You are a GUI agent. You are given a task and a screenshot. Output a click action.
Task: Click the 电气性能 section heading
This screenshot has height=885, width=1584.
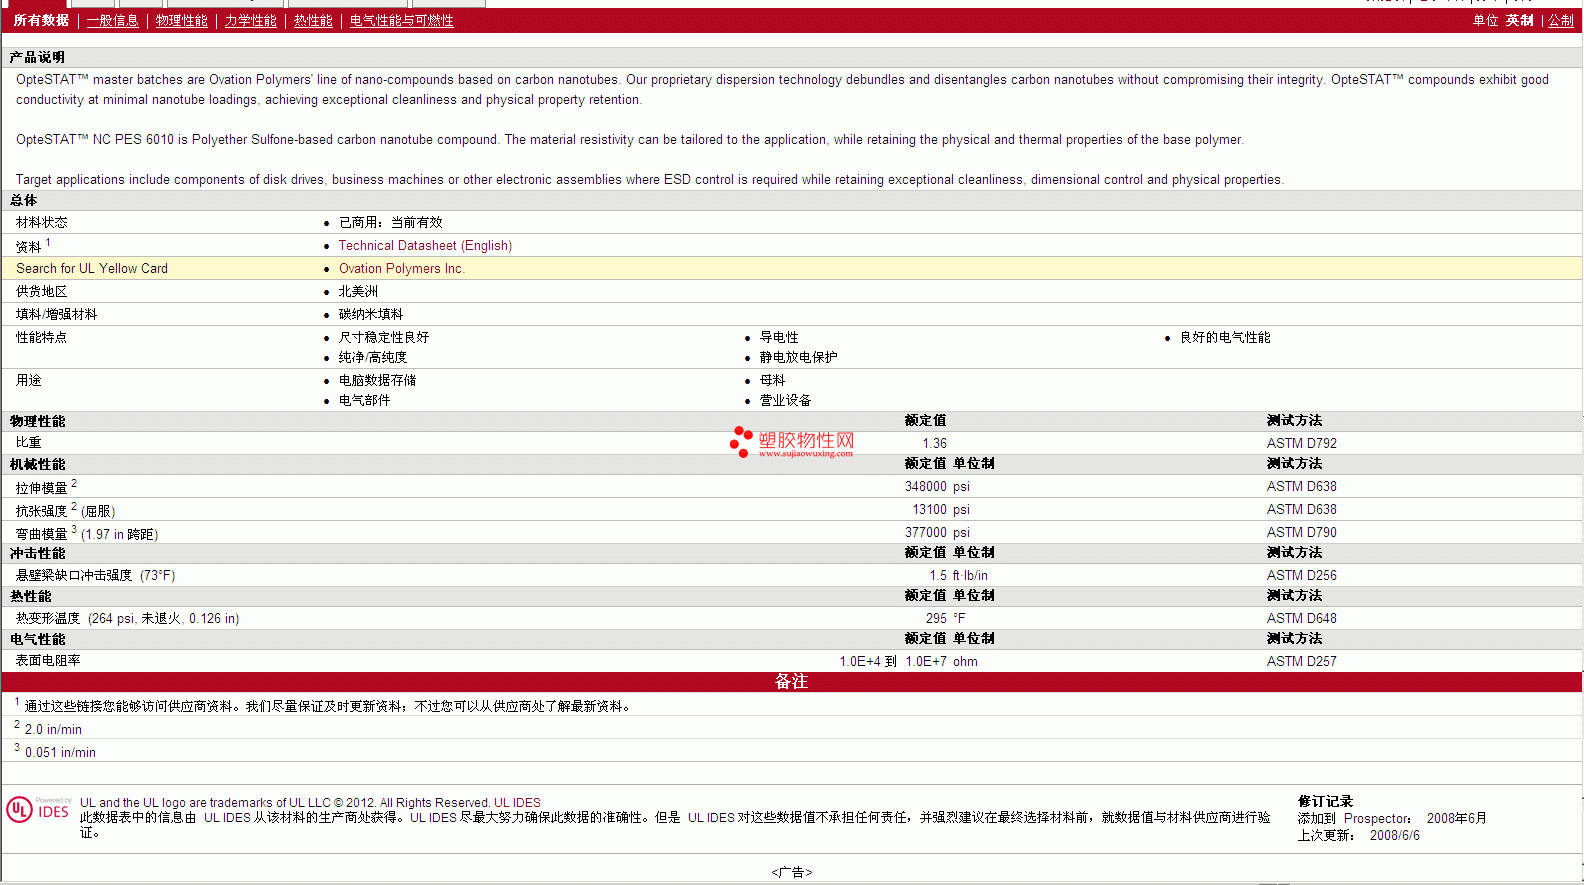tap(37, 639)
